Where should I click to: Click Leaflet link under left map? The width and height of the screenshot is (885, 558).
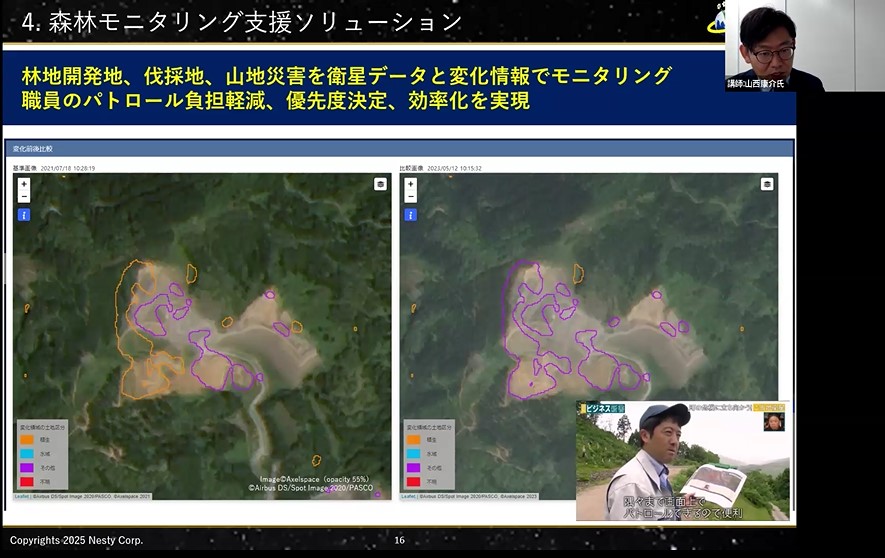[22, 495]
